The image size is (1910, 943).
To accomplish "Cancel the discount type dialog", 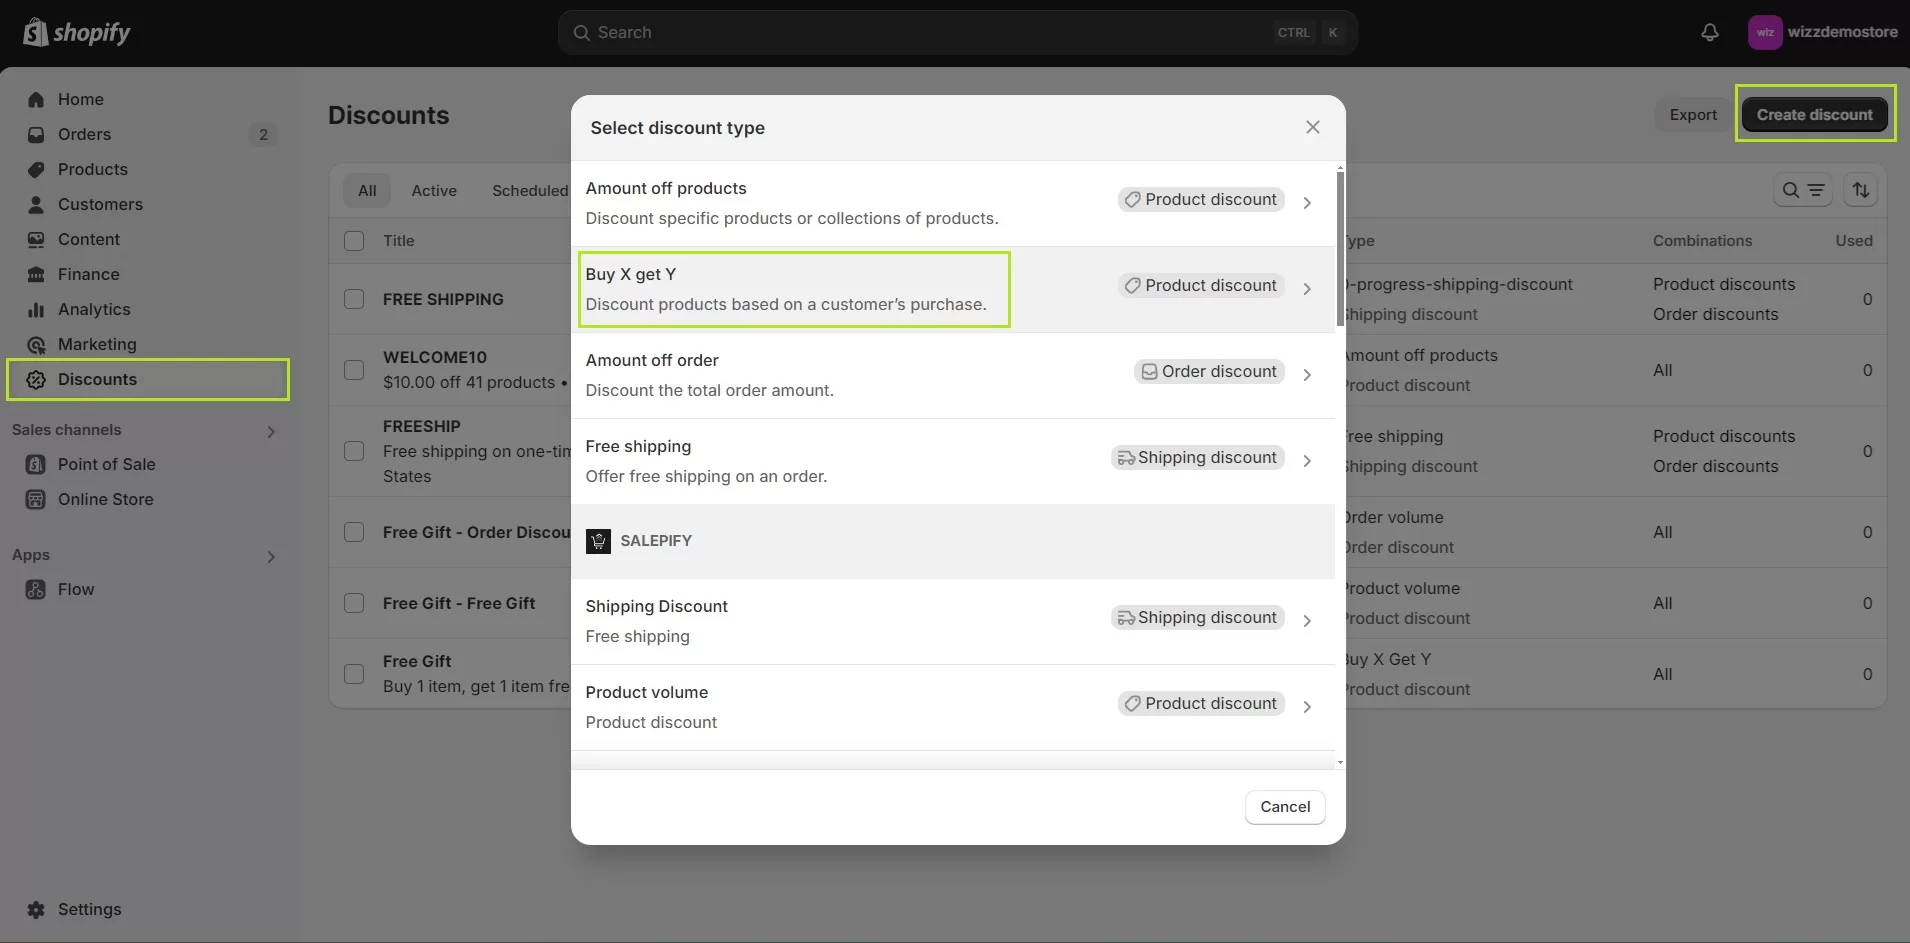I will [x=1285, y=807].
